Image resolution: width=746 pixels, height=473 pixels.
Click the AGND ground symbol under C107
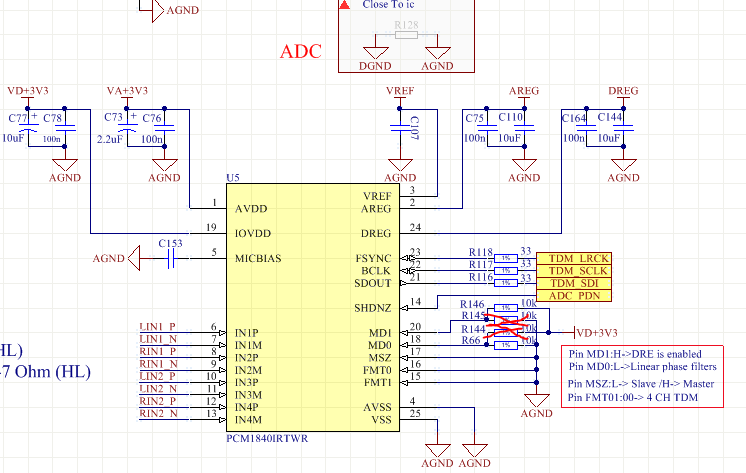click(400, 165)
